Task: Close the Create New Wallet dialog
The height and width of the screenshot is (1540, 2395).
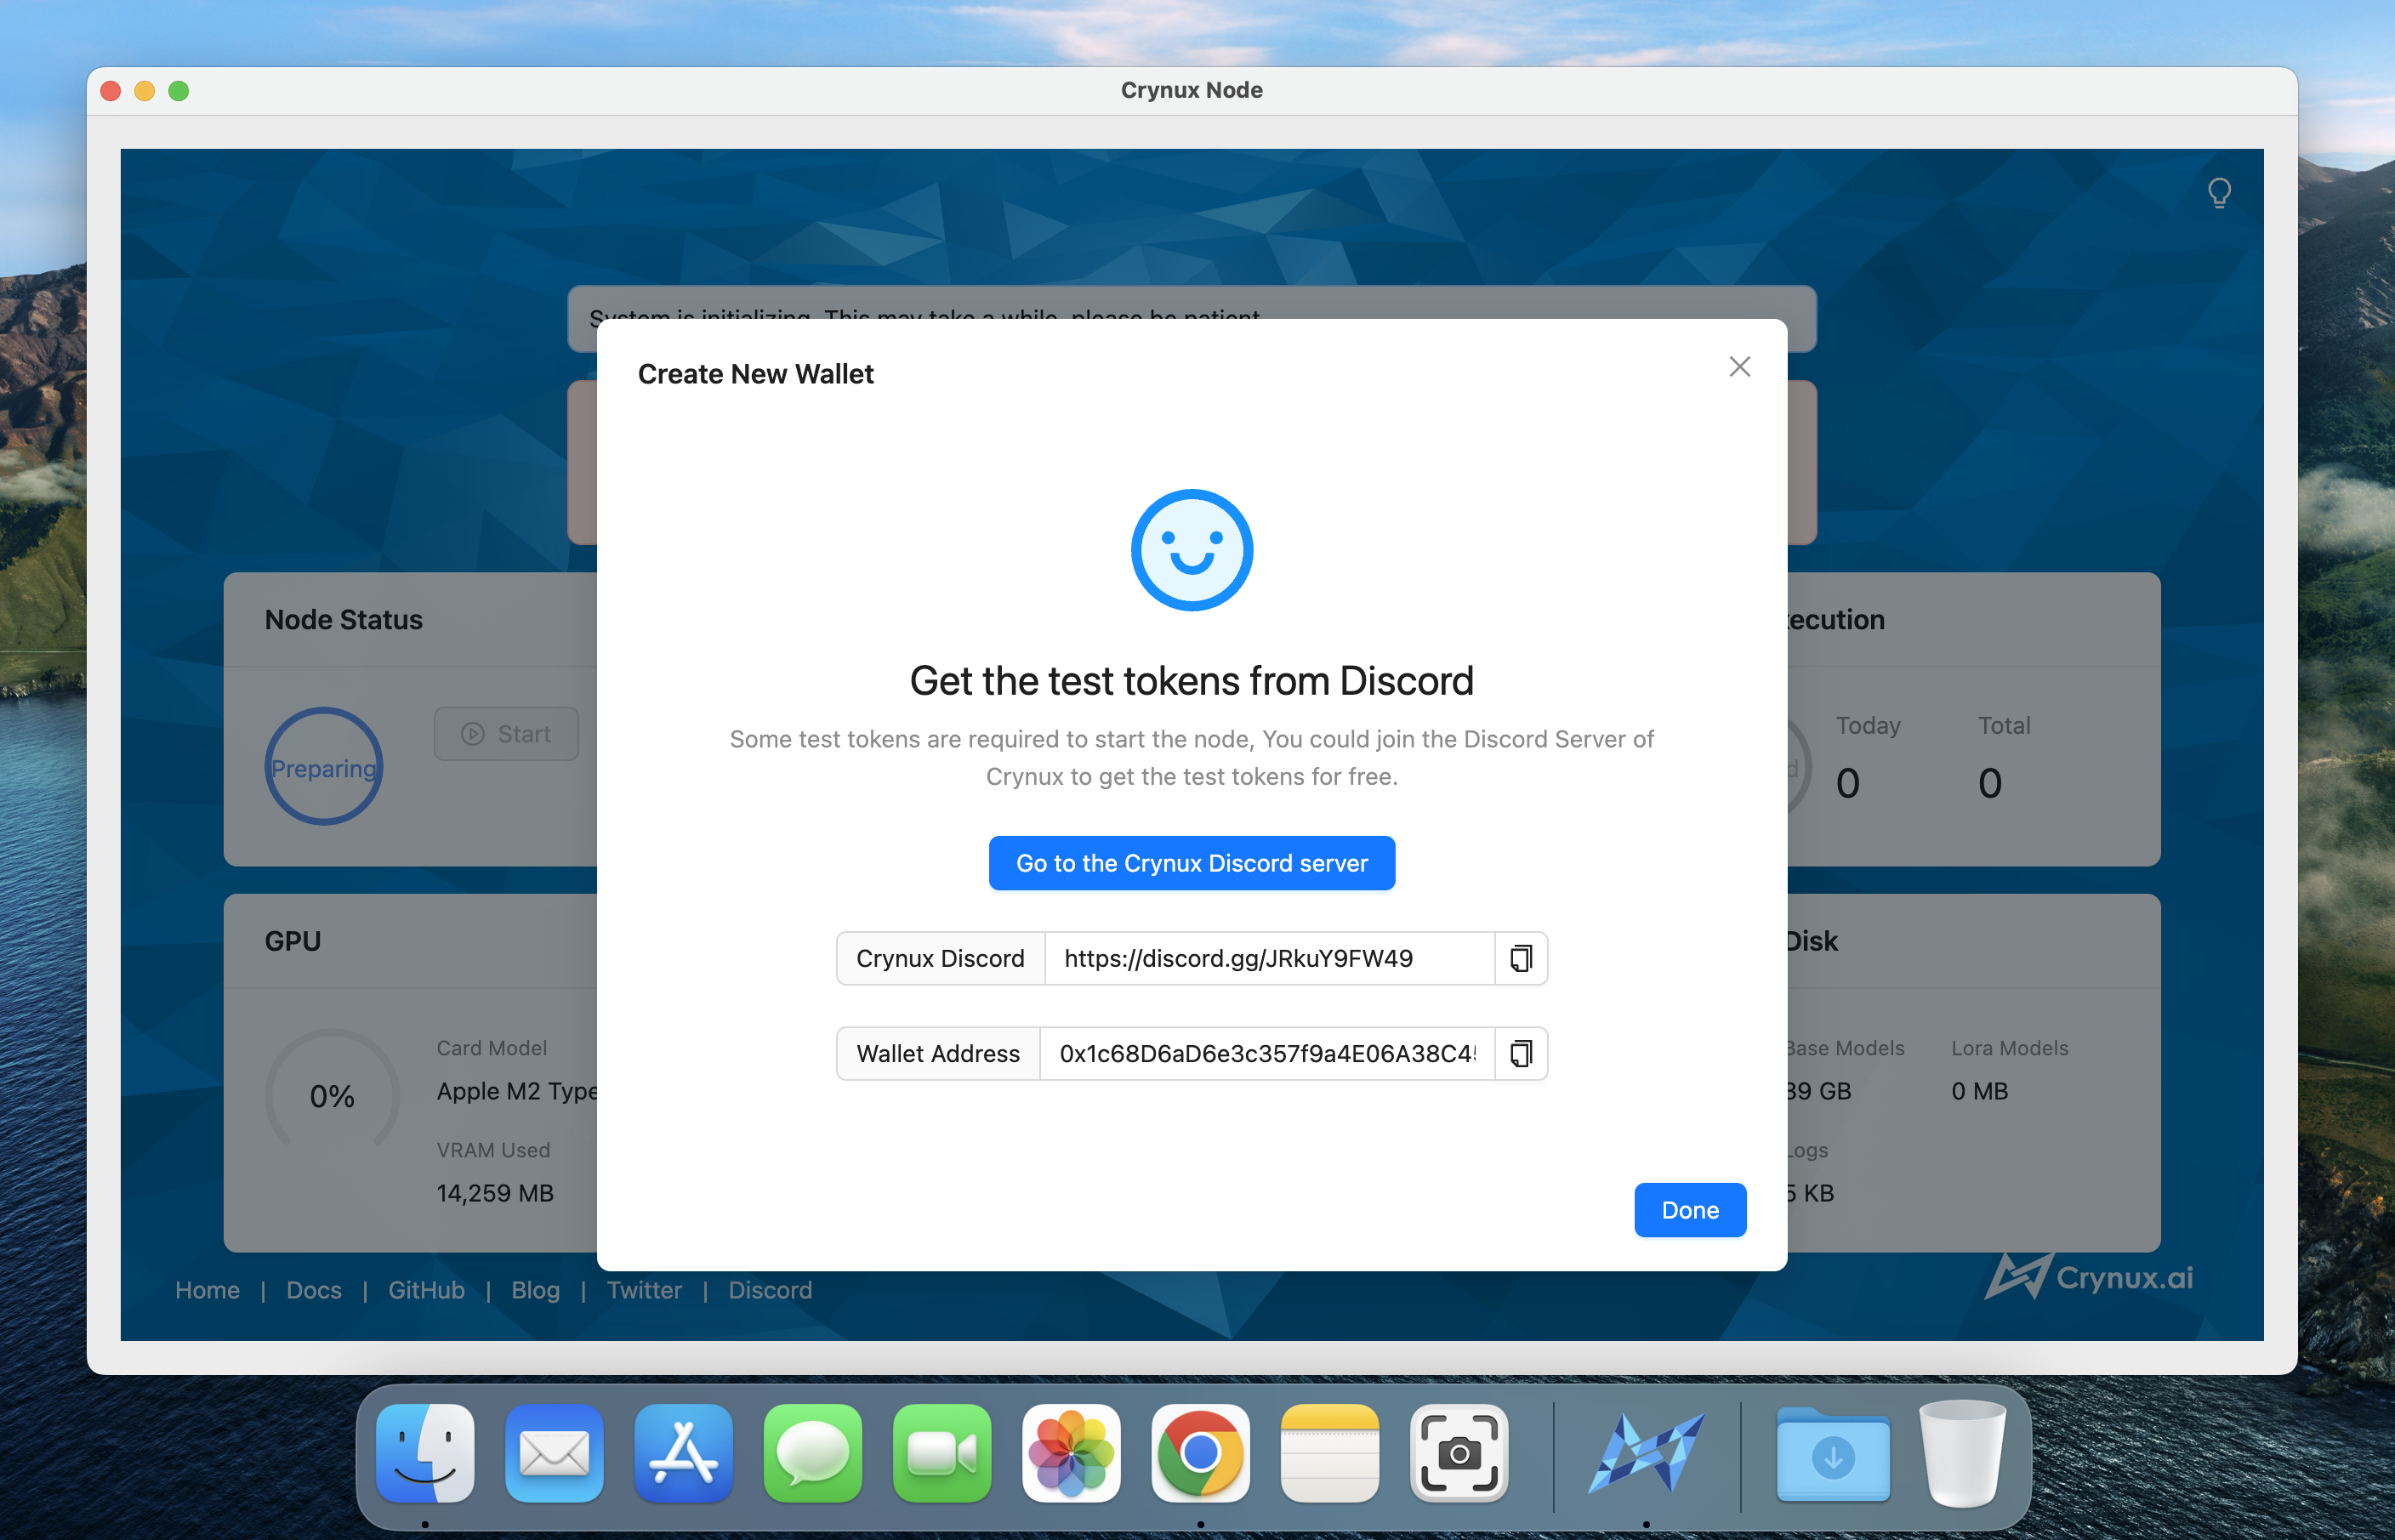Action: [x=1739, y=367]
